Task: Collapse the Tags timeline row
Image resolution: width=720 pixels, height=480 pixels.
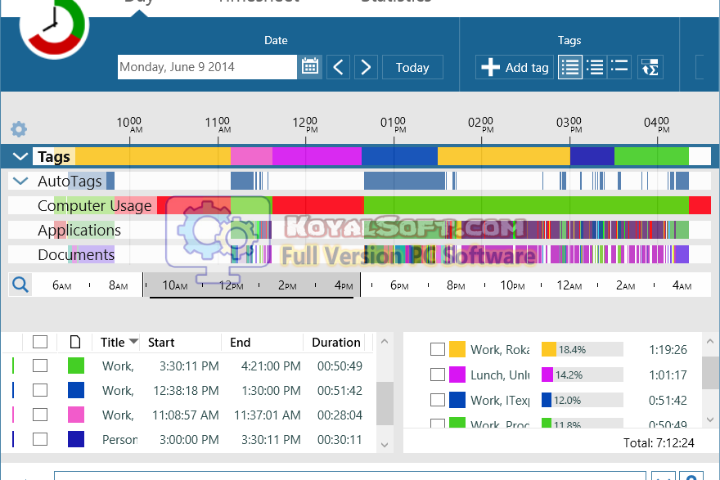Action: (x=20, y=157)
